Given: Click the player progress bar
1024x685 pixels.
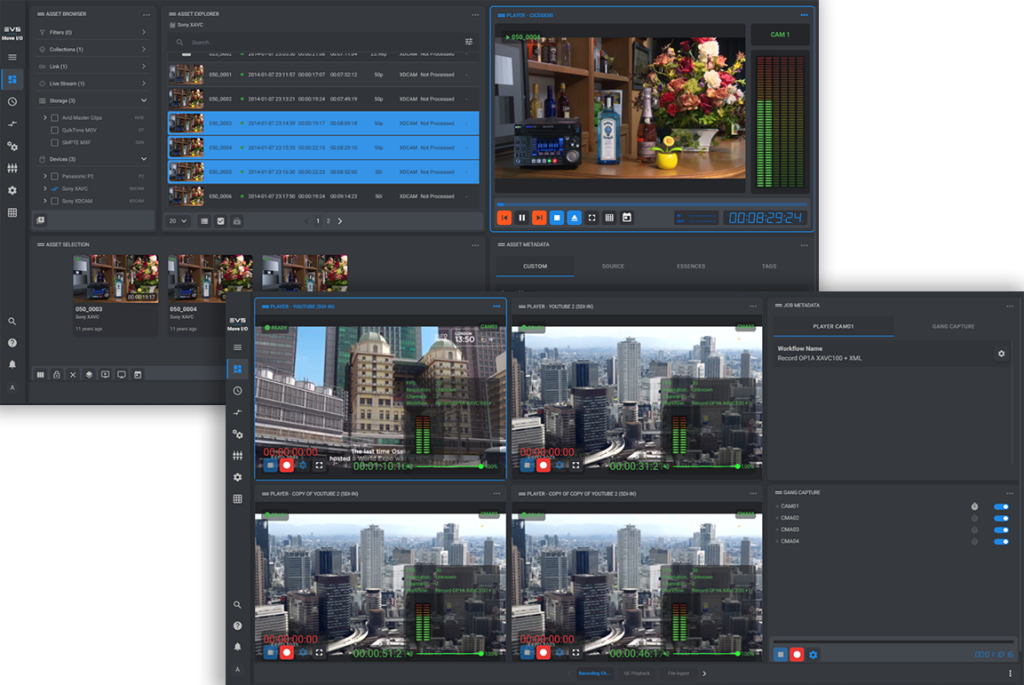Looking at the screenshot, I should (650, 204).
